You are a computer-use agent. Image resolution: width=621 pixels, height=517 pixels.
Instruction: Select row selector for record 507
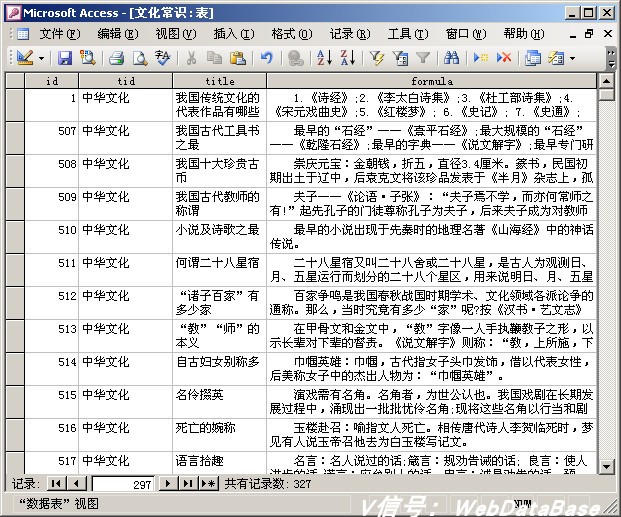15,138
